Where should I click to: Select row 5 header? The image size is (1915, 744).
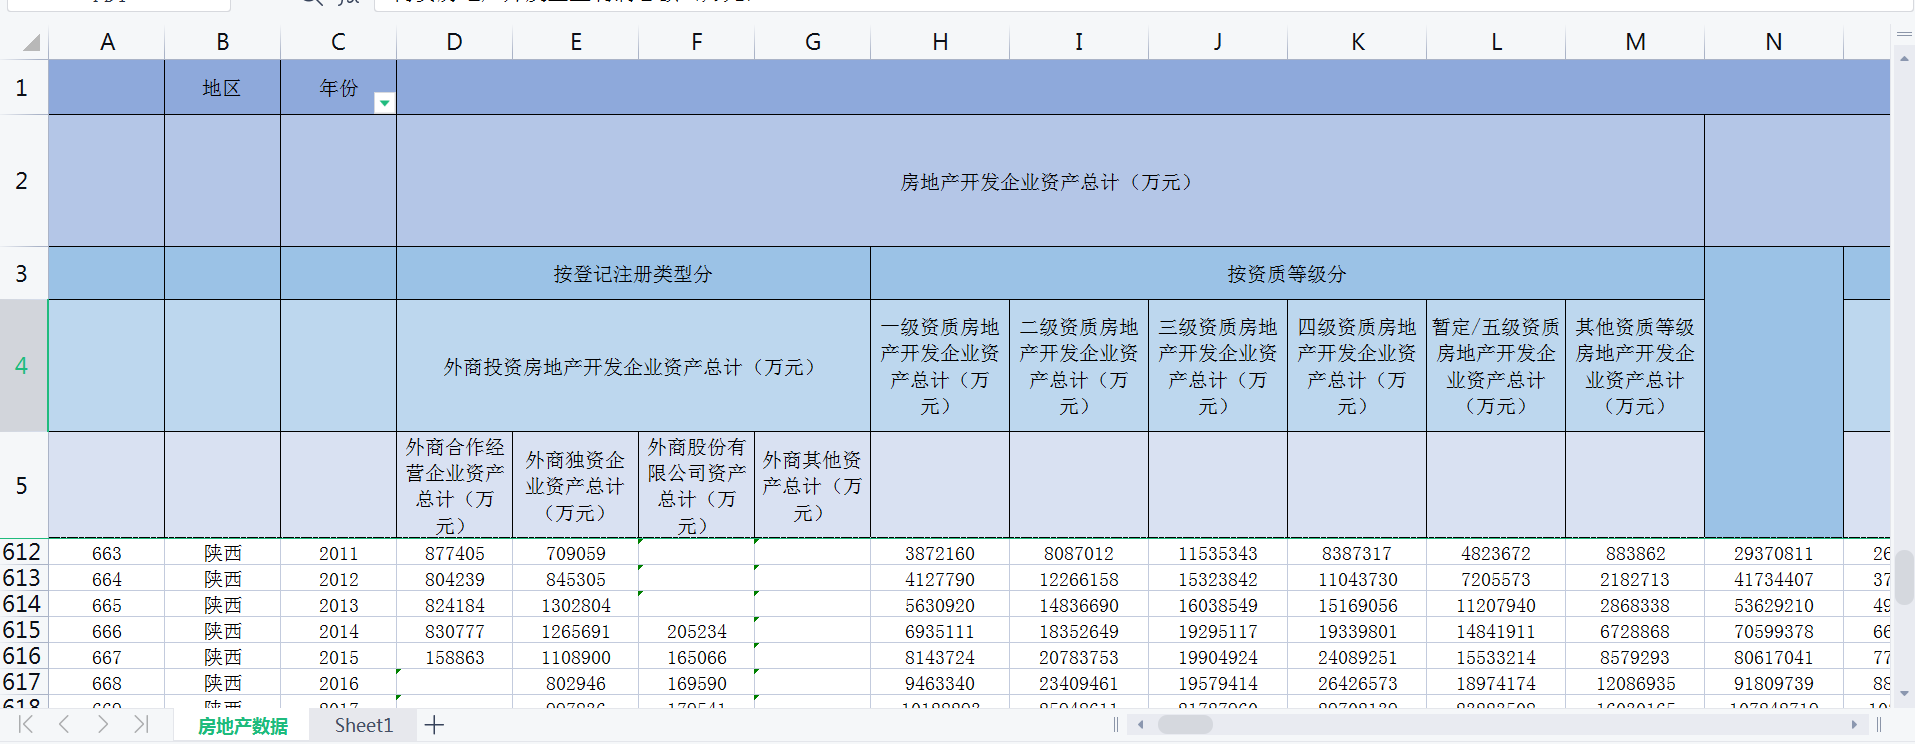22,485
